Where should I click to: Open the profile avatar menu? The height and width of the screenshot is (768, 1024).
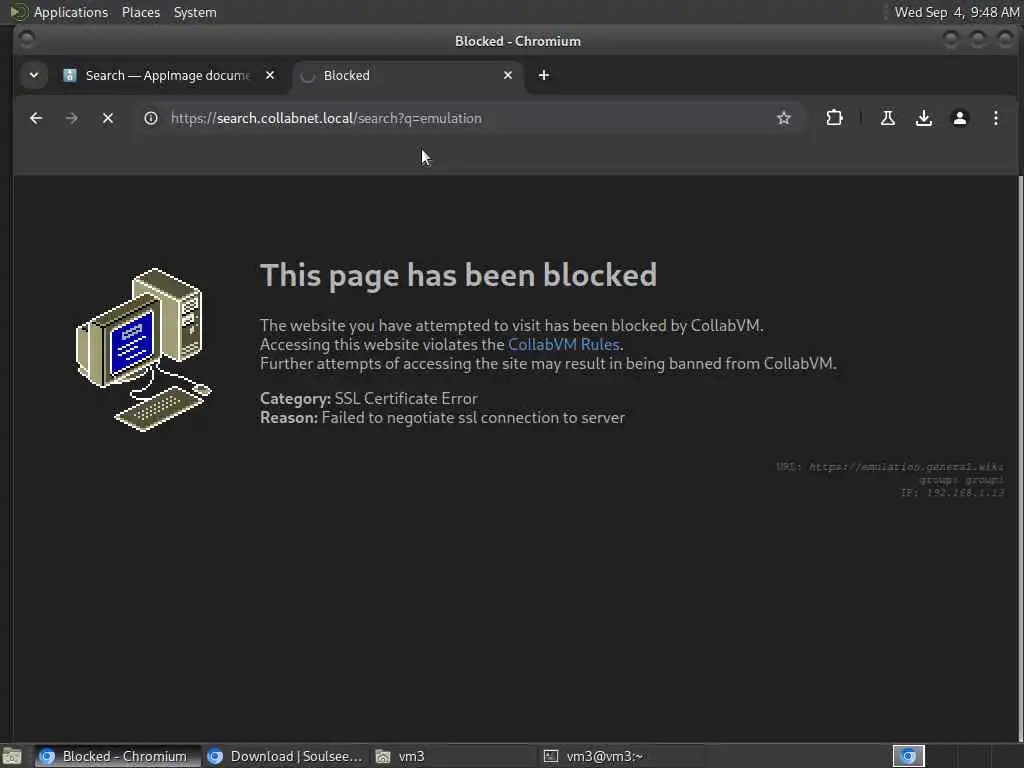[959, 118]
